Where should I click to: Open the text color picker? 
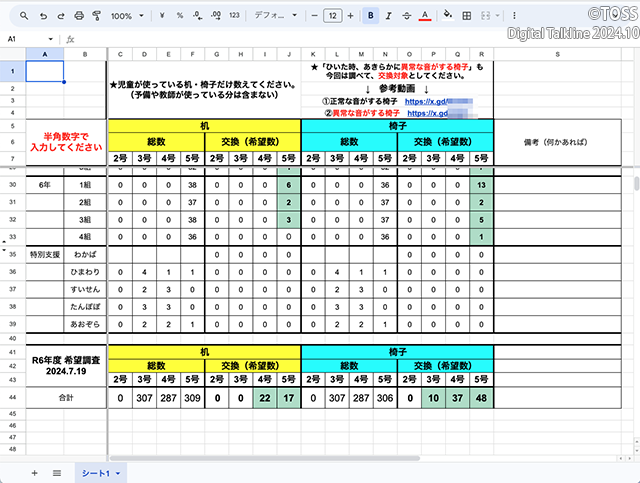coord(425,16)
